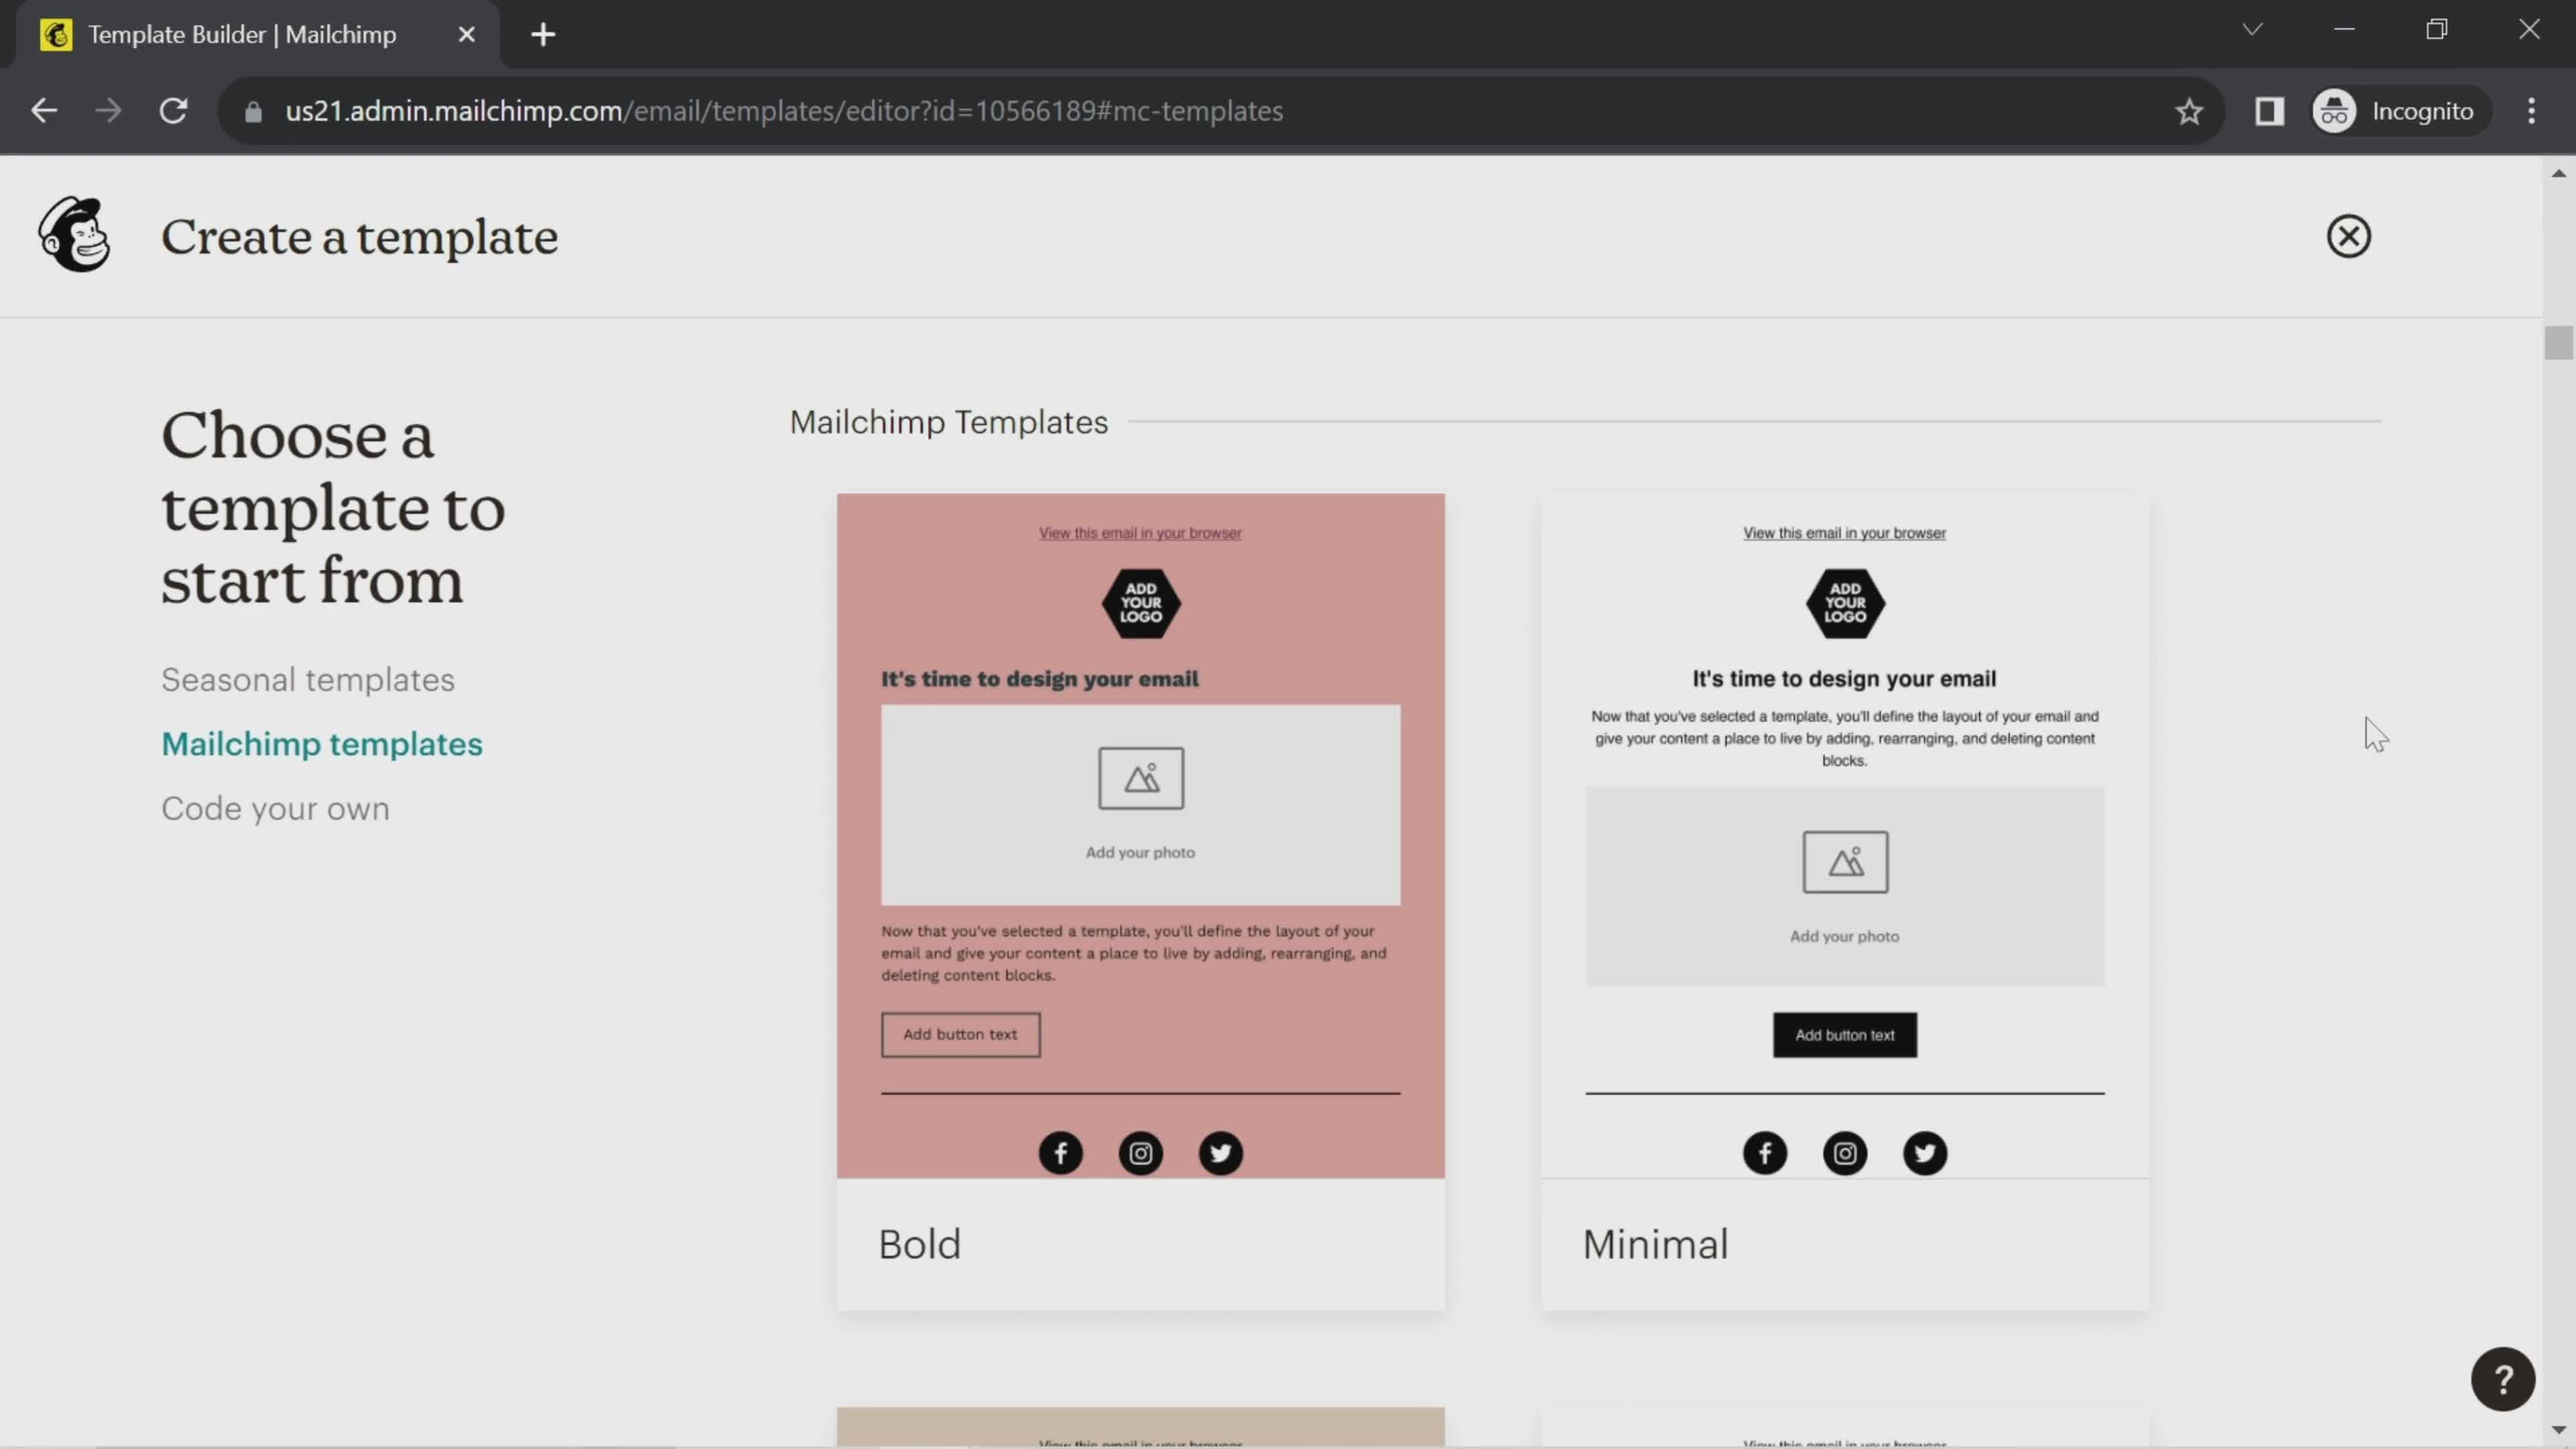View site info via lock icon
This screenshot has height=1449, width=2576.
click(x=253, y=112)
